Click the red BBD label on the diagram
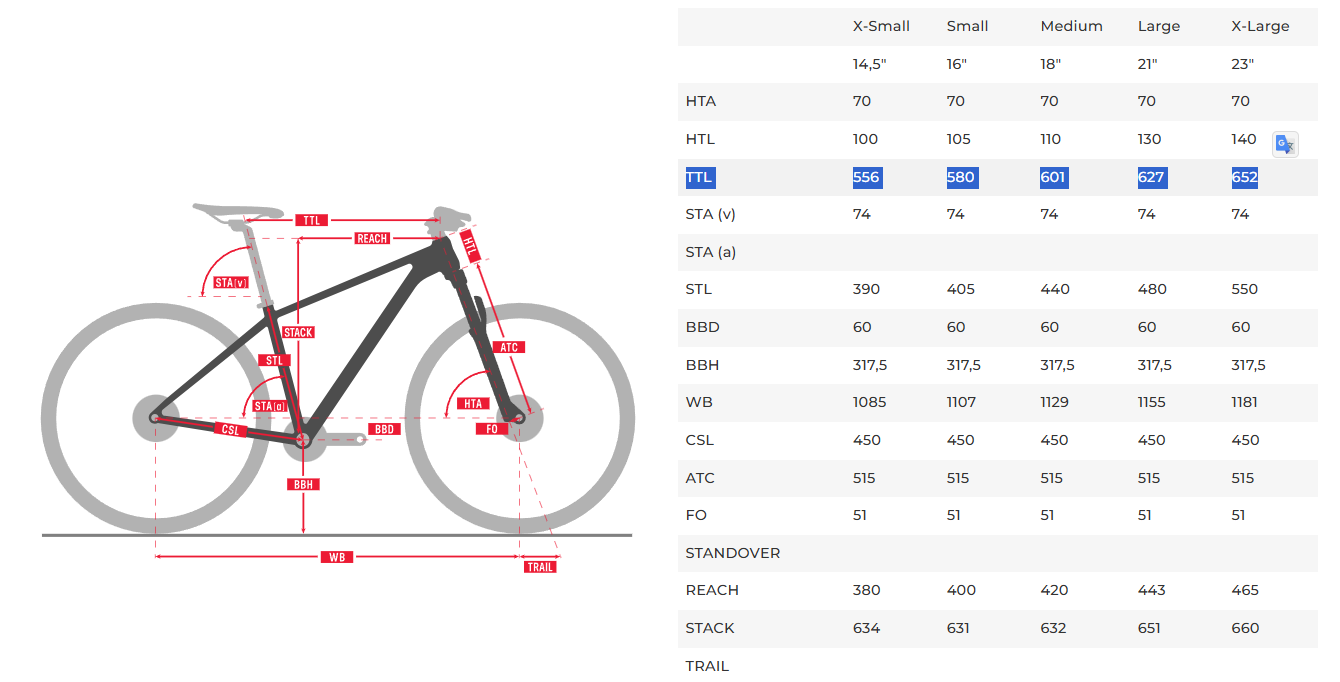The height and width of the screenshot is (682, 1340). [384, 429]
